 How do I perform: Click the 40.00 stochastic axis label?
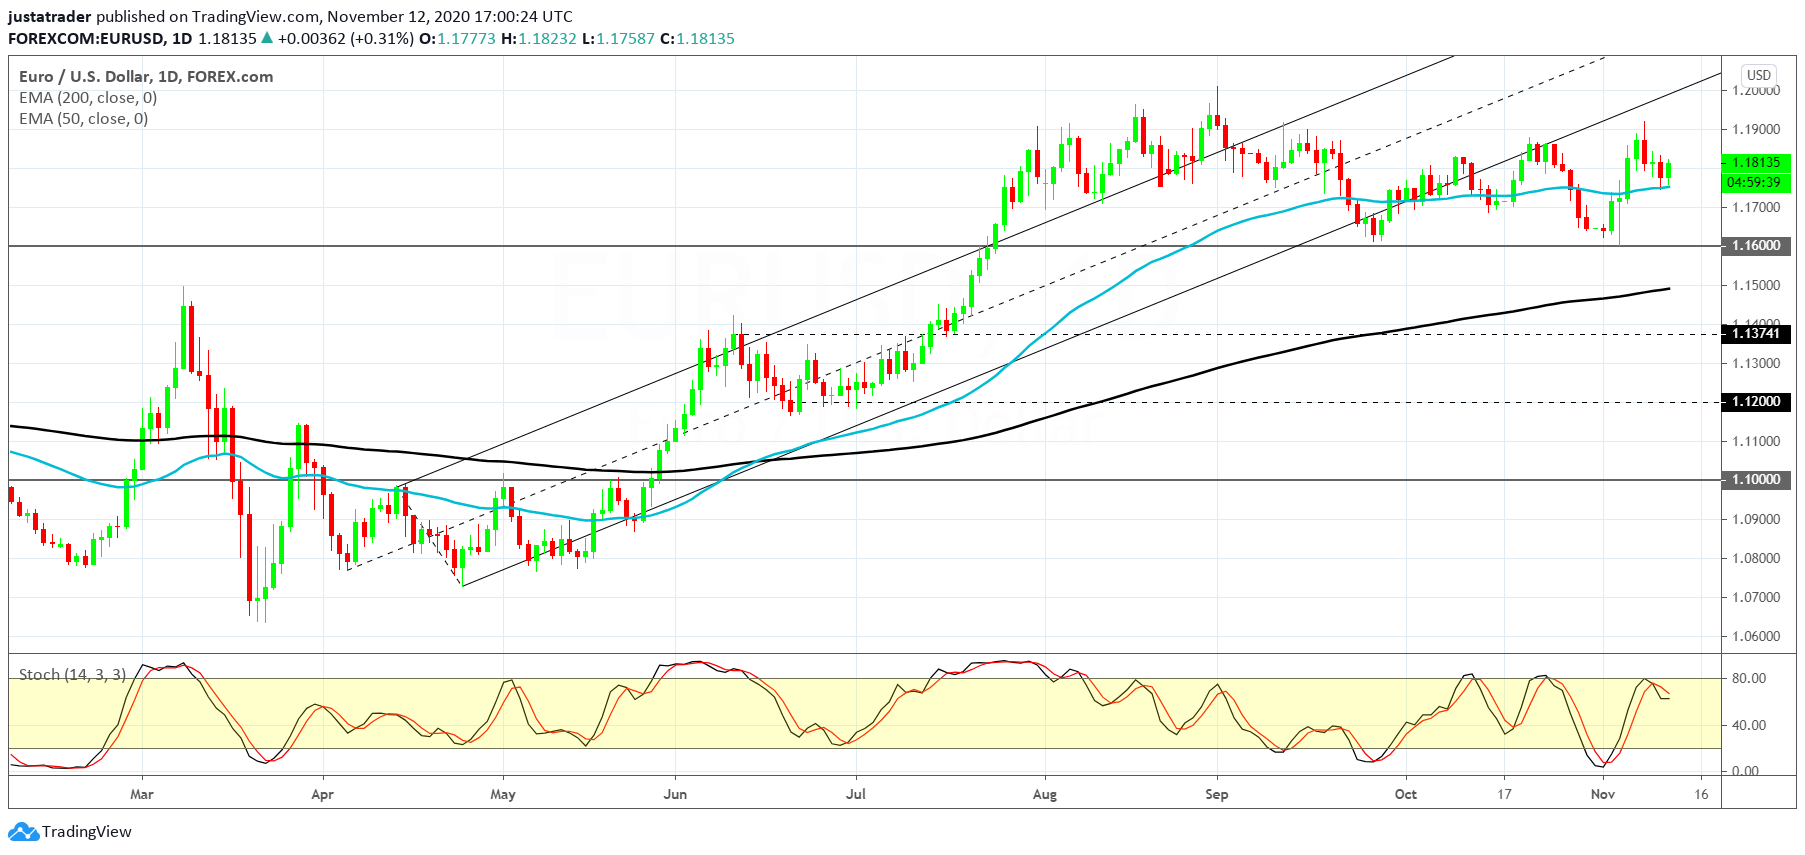click(x=1749, y=726)
